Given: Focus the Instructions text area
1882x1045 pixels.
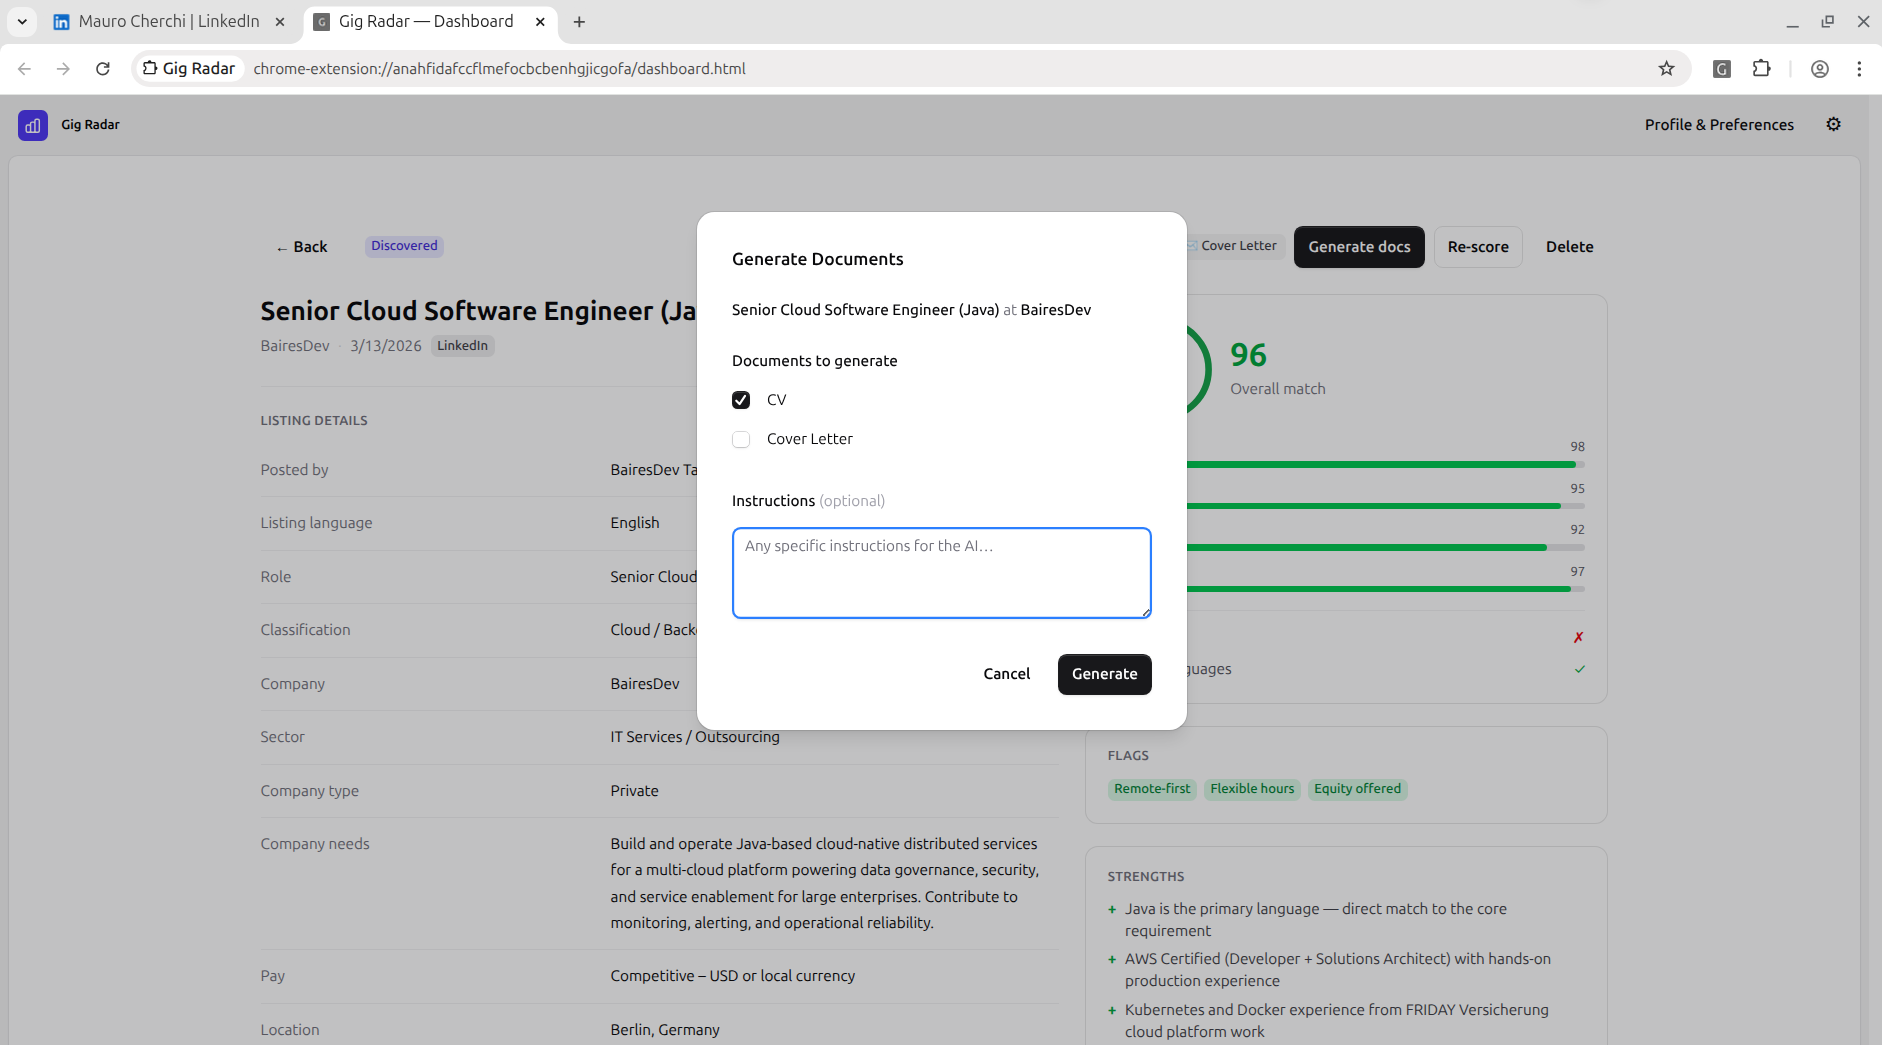Looking at the screenshot, I should tap(941, 573).
